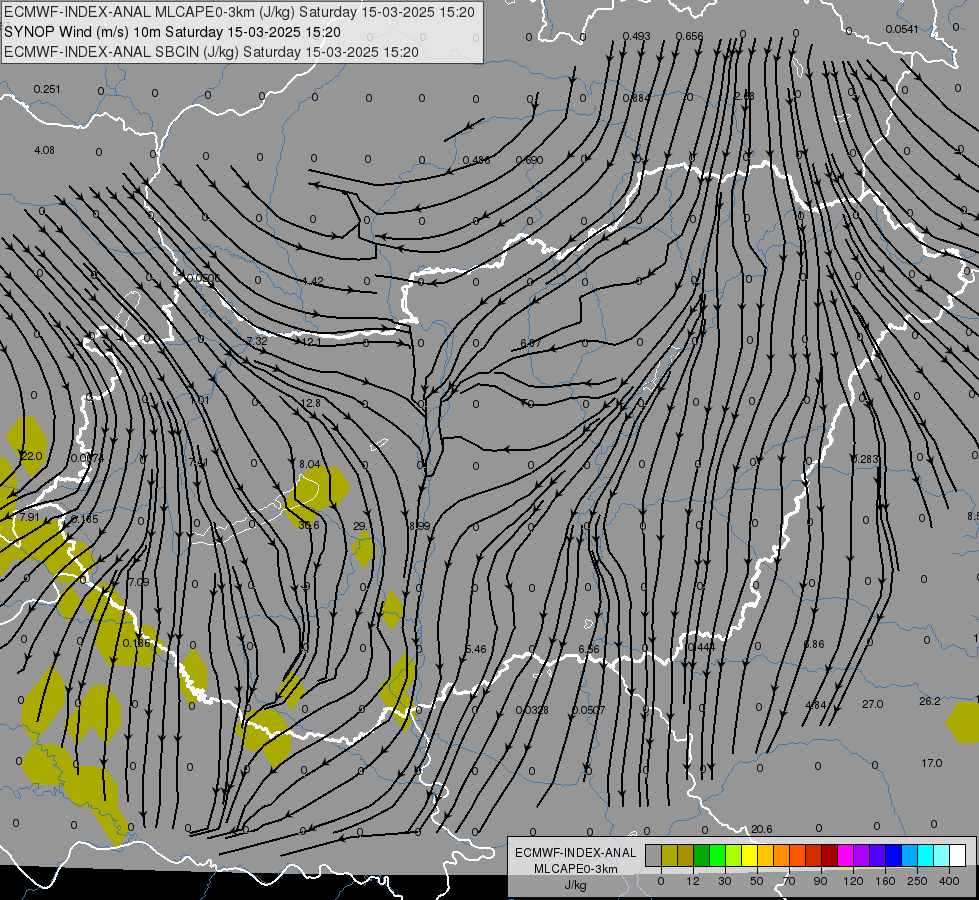Select the SYNOP Wind 10m header line

172,32
